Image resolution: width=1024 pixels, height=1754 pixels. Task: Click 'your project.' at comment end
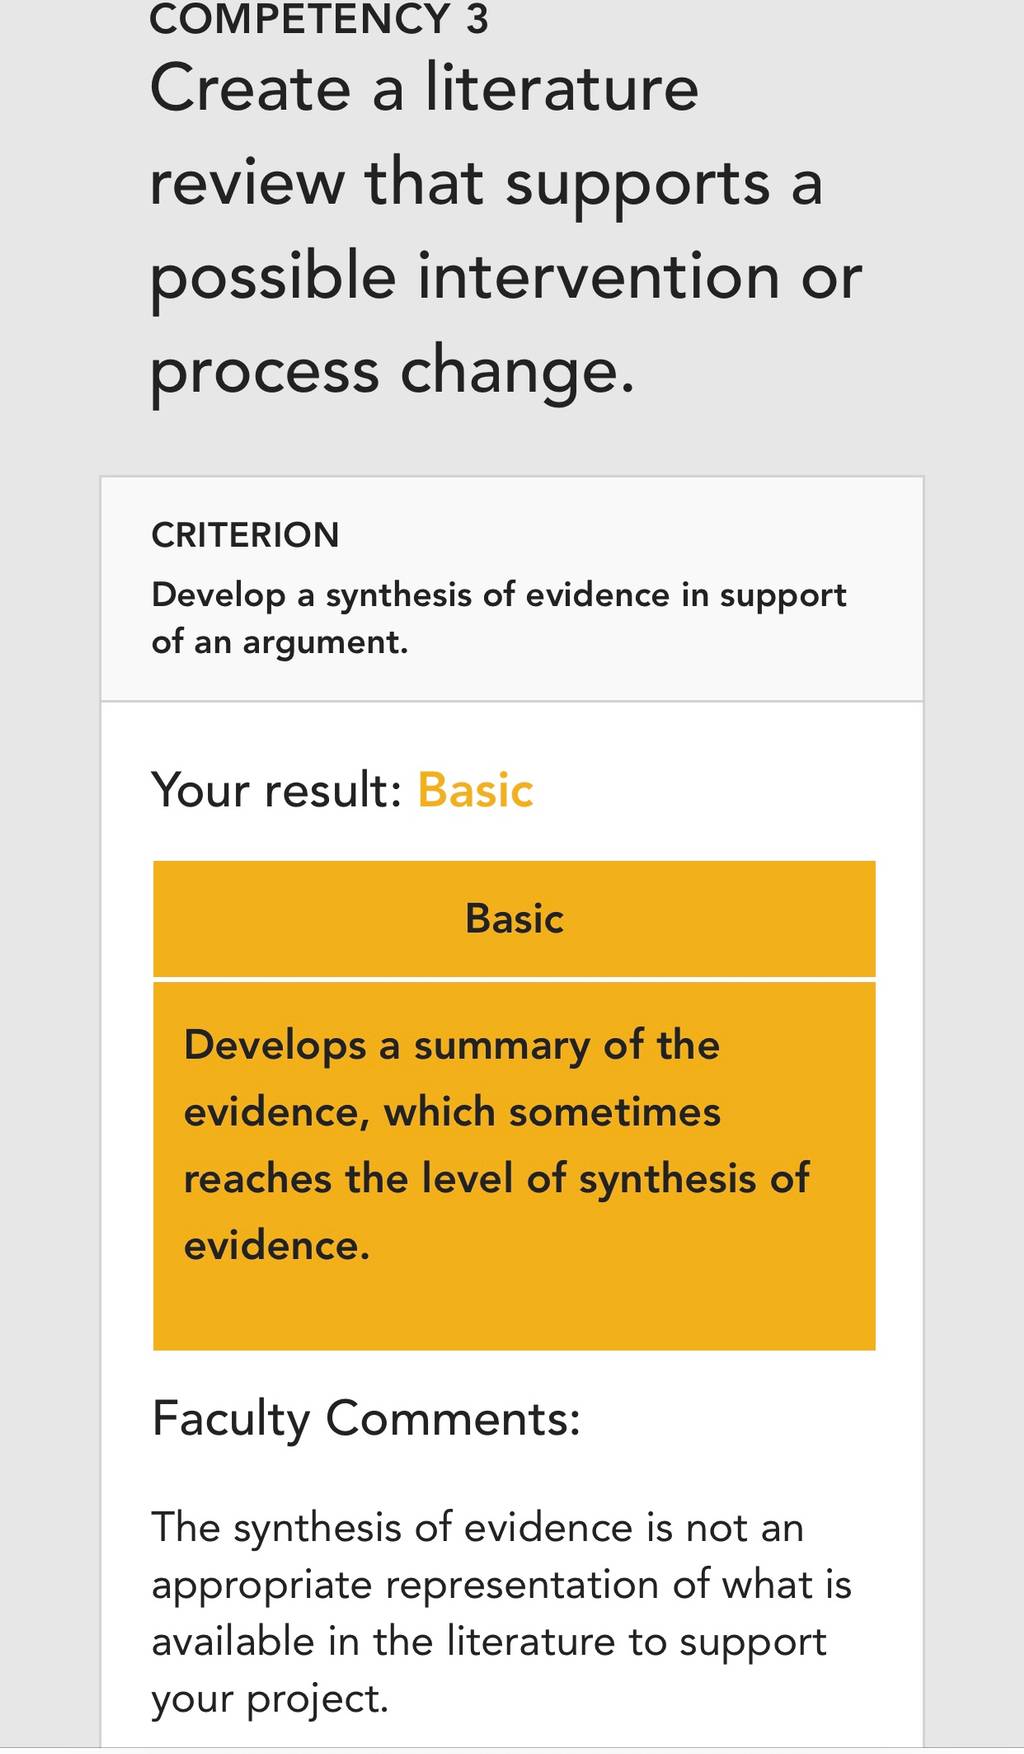click(x=270, y=1699)
